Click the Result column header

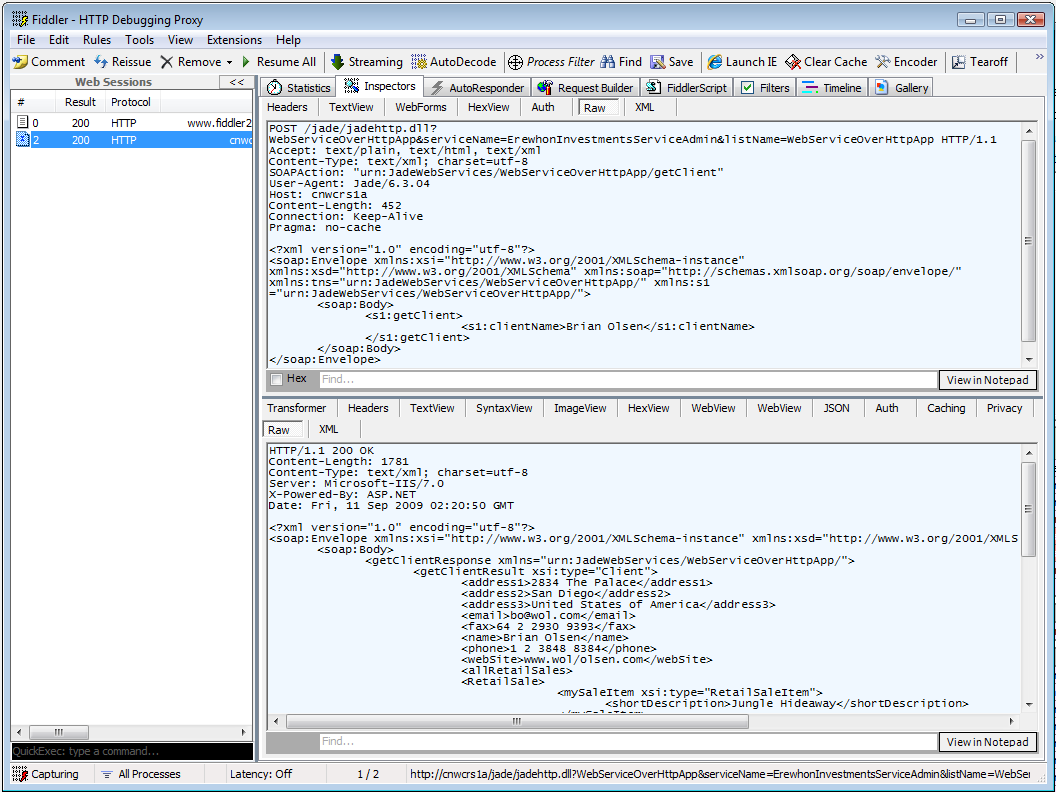[x=80, y=102]
